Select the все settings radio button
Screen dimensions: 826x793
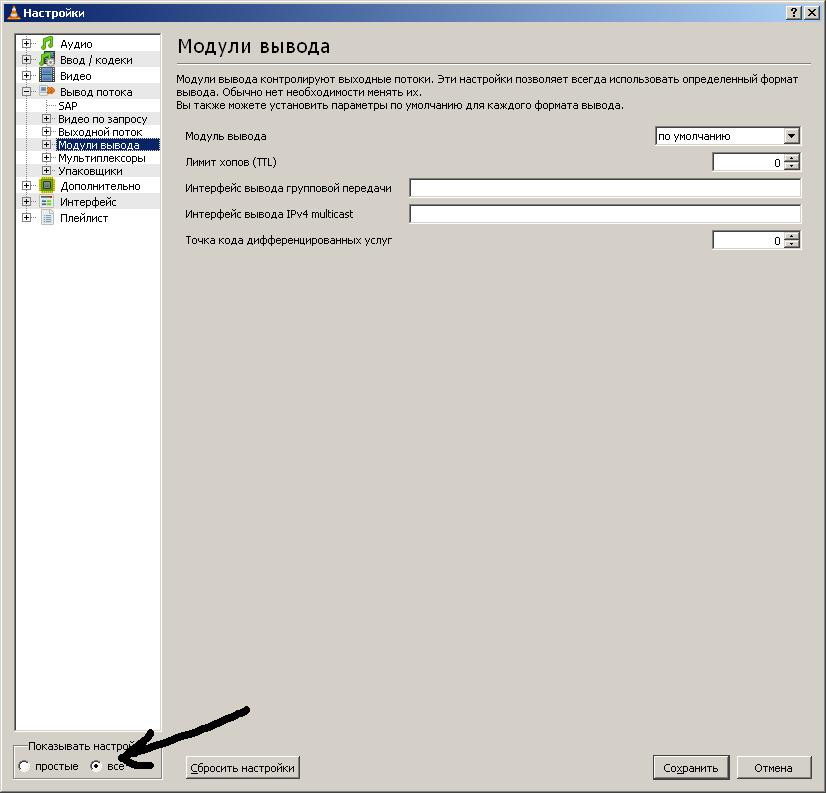click(96, 766)
